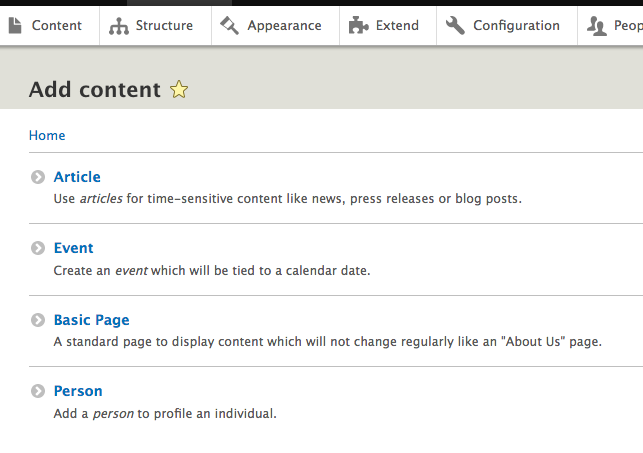Click the Configuration wrench icon
643x453 pixels.
tap(455, 25)
